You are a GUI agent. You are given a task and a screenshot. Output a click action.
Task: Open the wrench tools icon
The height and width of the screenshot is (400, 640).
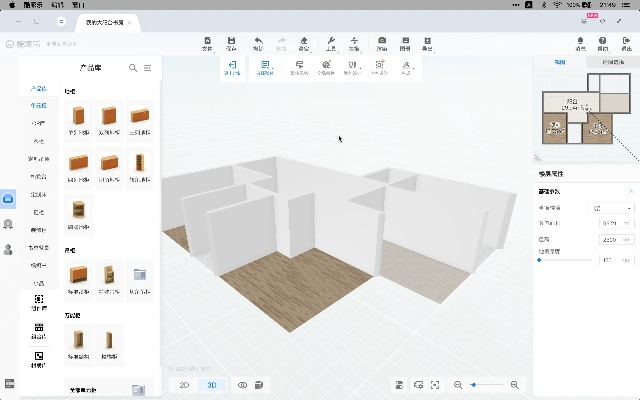331,43
